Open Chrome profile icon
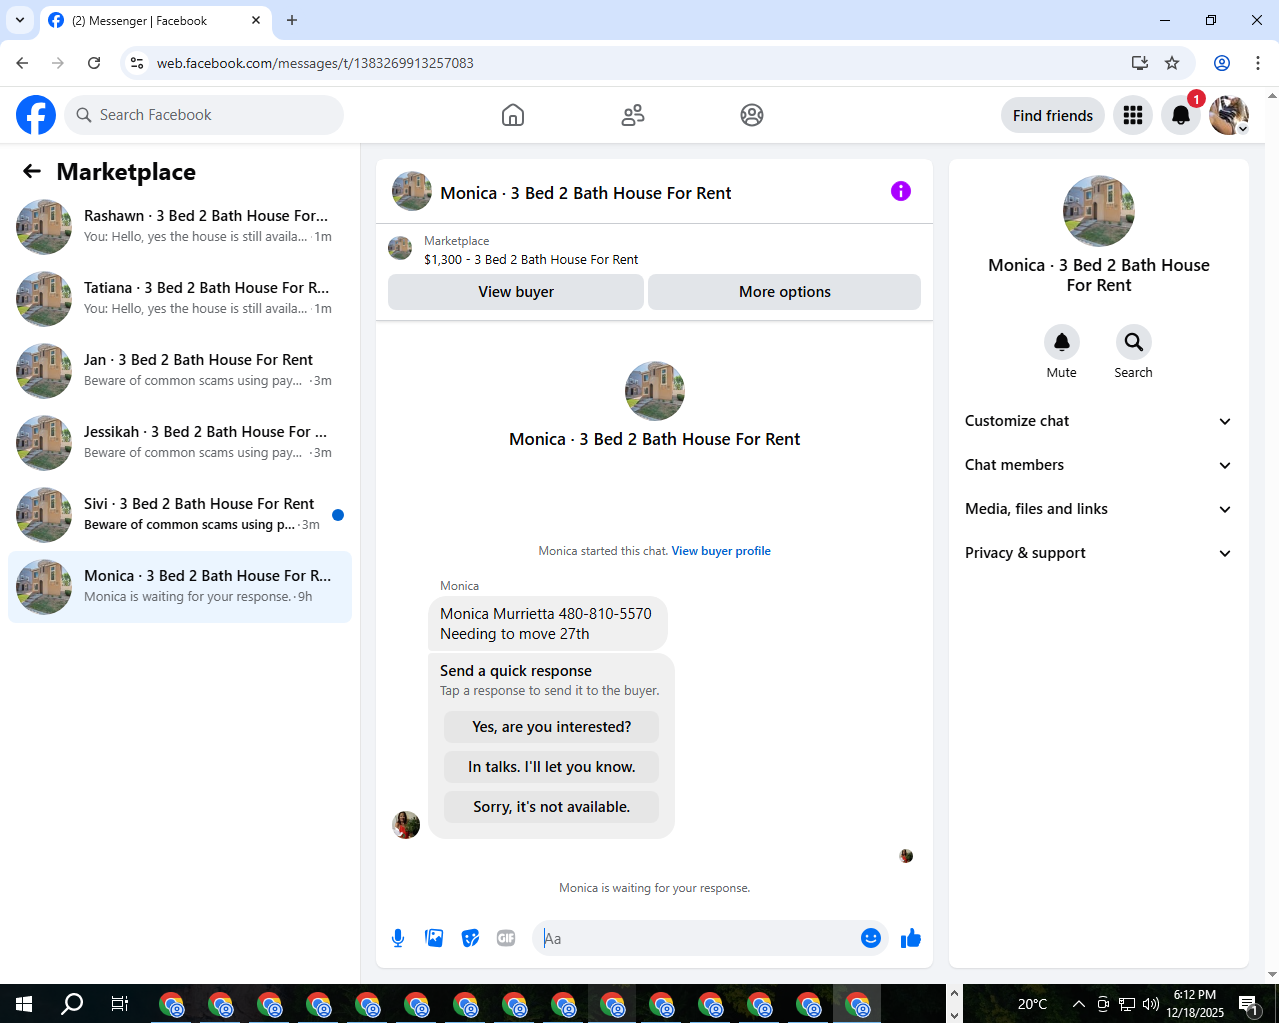The image size is (1279, 1023). tap(1222, 63)
